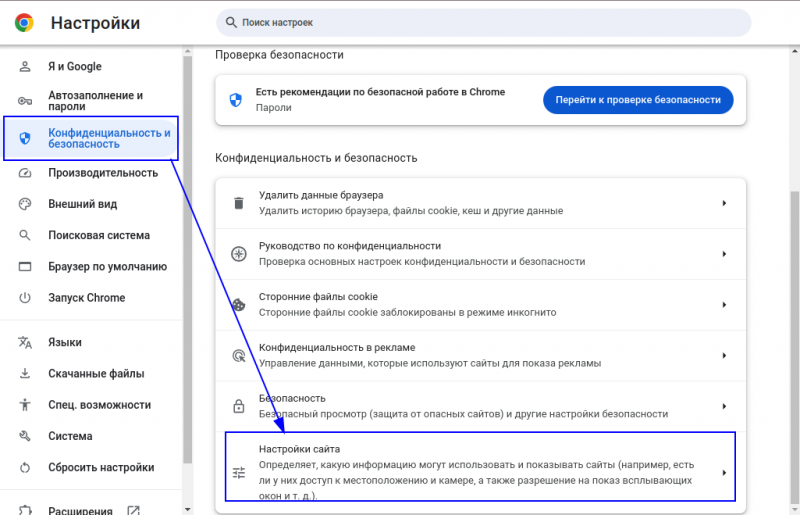Screen dimensions: 800x515
Task: Go to Внешний вид settings section
Action: [x=82, y=204]
